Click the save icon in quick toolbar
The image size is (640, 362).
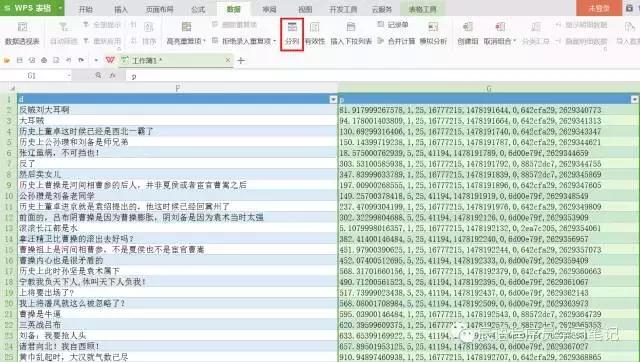[x=19, y=60]
